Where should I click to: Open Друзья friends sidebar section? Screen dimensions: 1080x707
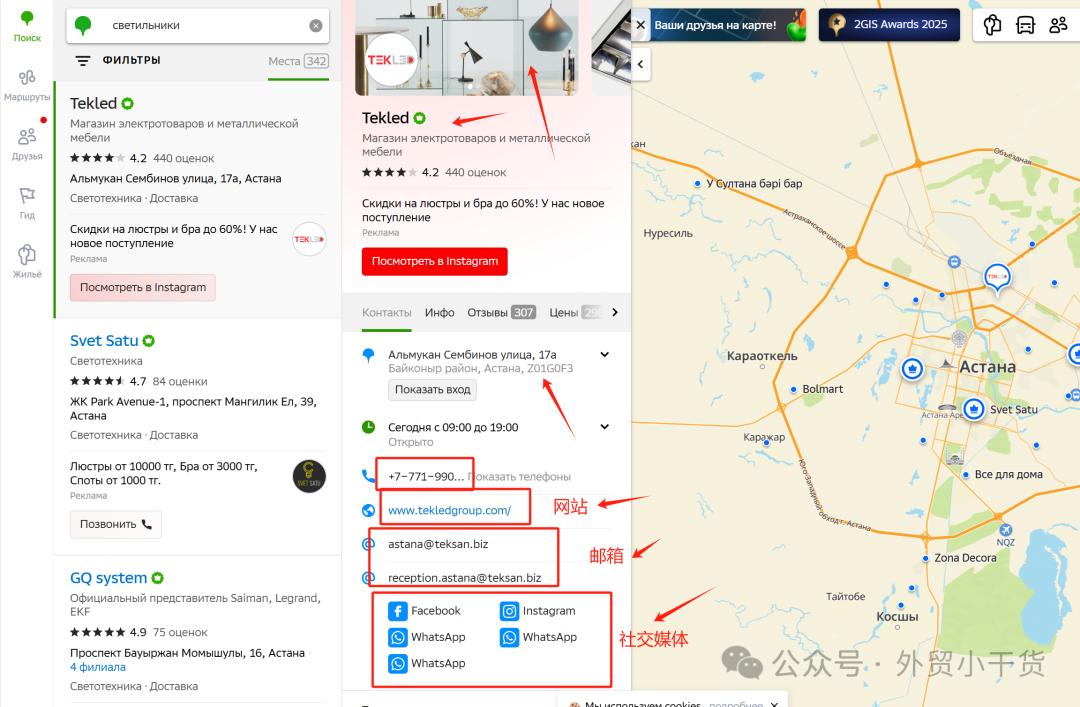click(x=27, y=145)
